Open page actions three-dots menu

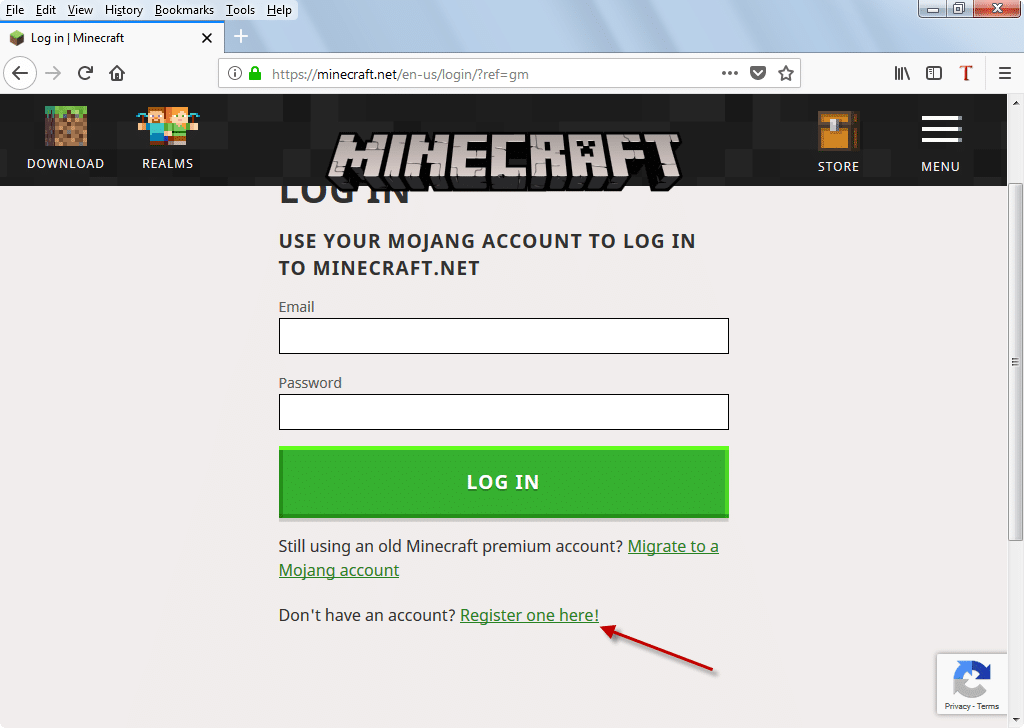pos(729,73)
